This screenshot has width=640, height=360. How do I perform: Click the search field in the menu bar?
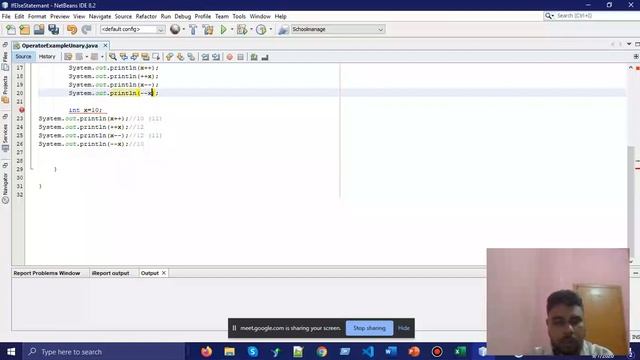(x=596, y=16)
